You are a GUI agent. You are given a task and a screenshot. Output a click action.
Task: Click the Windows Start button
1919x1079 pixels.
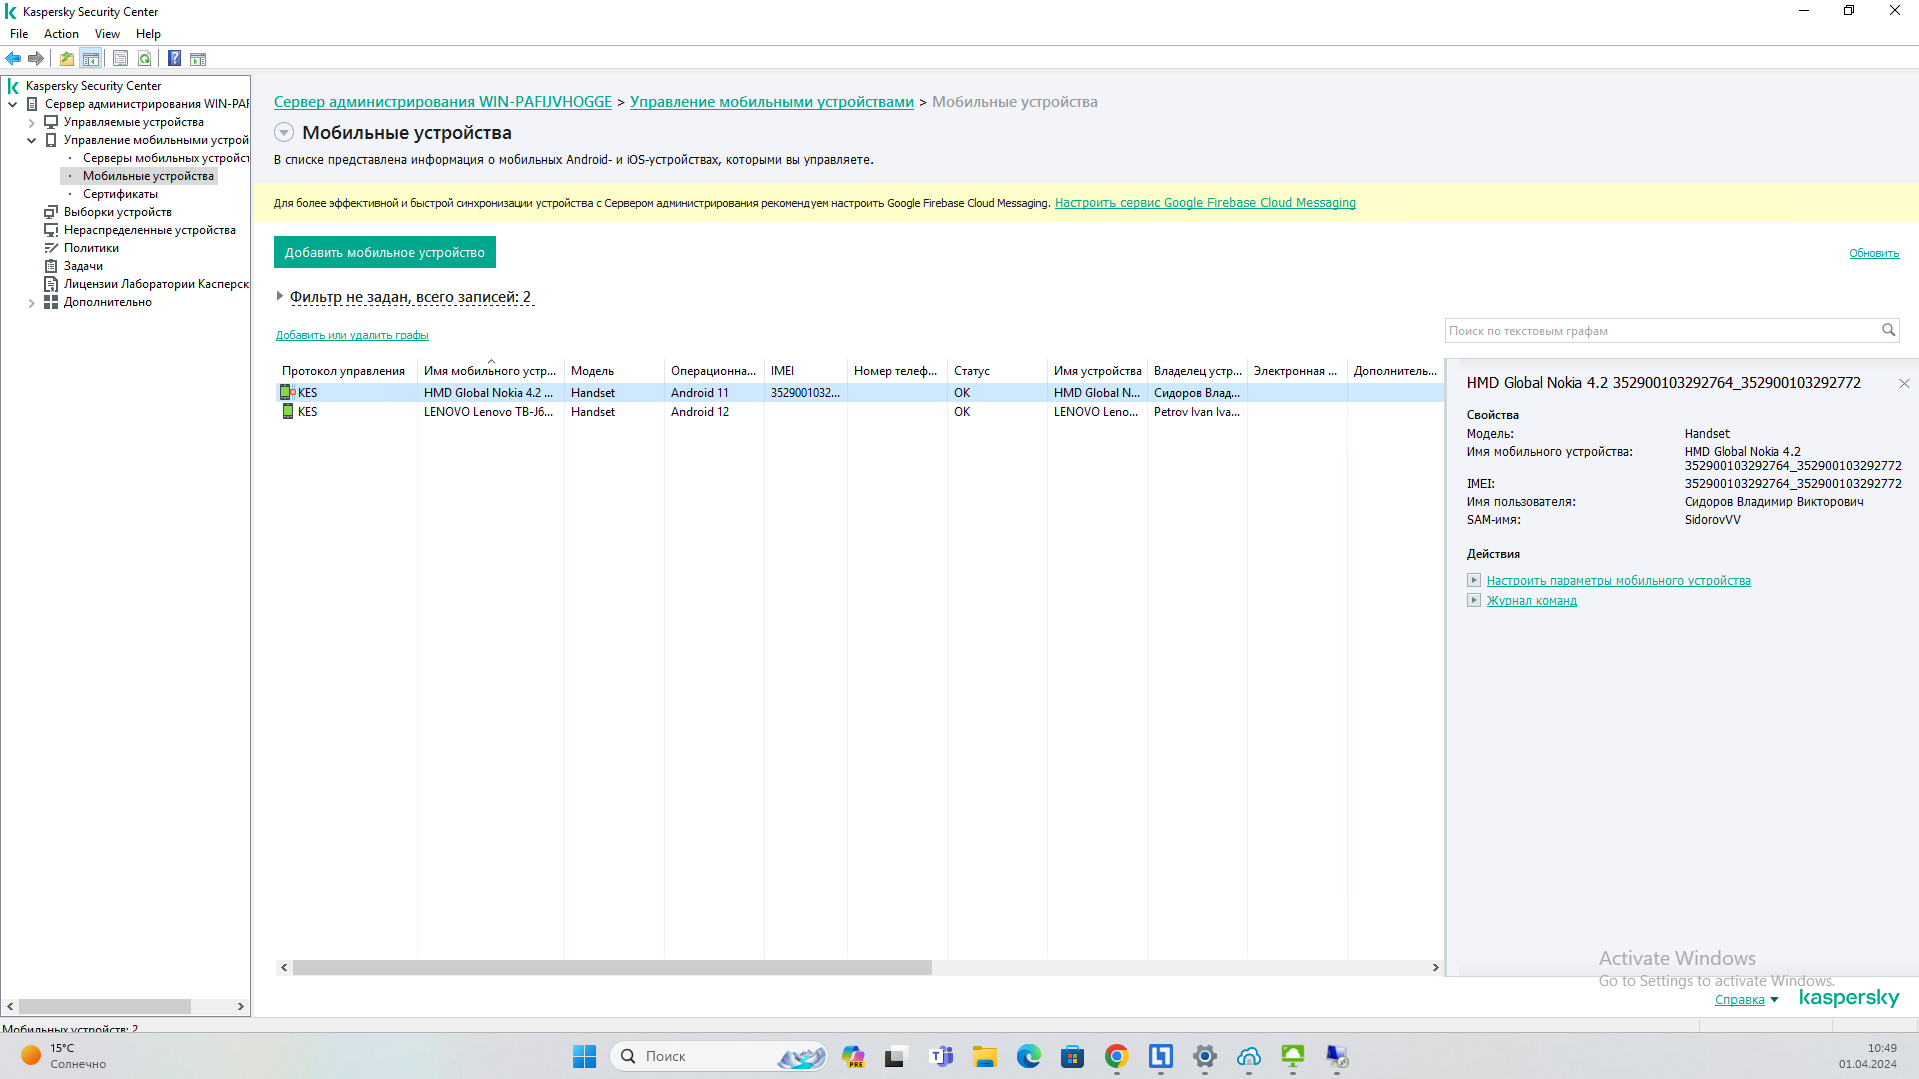(x=584, y=1057)
